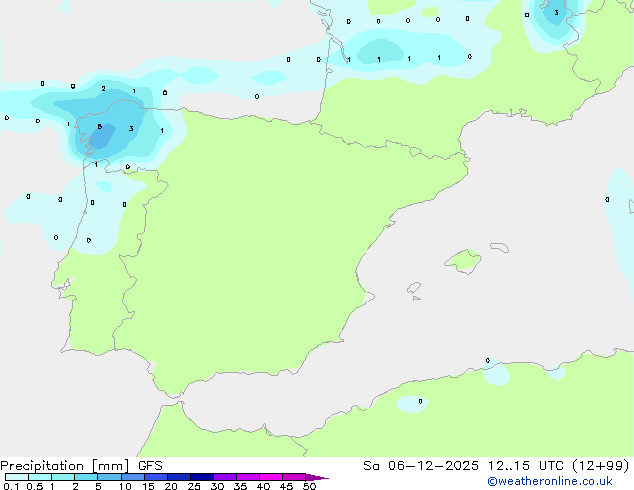Select the legend swatch between 1 and 2
Viewport: 634px width, 490px height.
[63, 477]
